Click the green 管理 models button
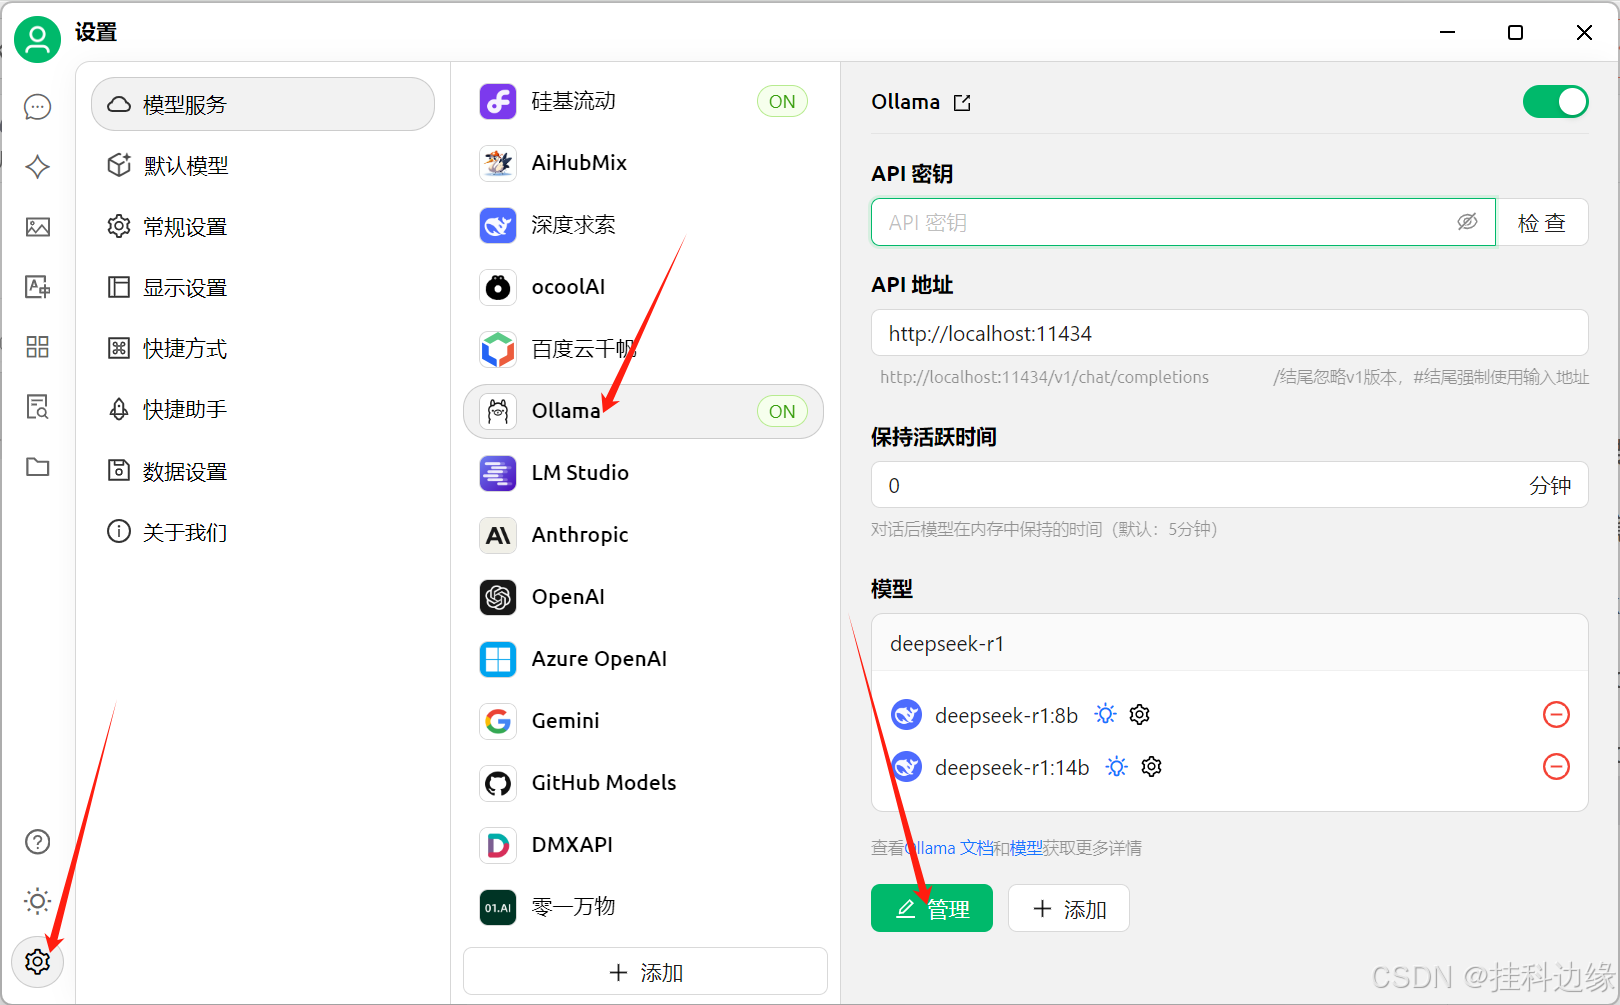1620x1005 pixels. [931, 908]
